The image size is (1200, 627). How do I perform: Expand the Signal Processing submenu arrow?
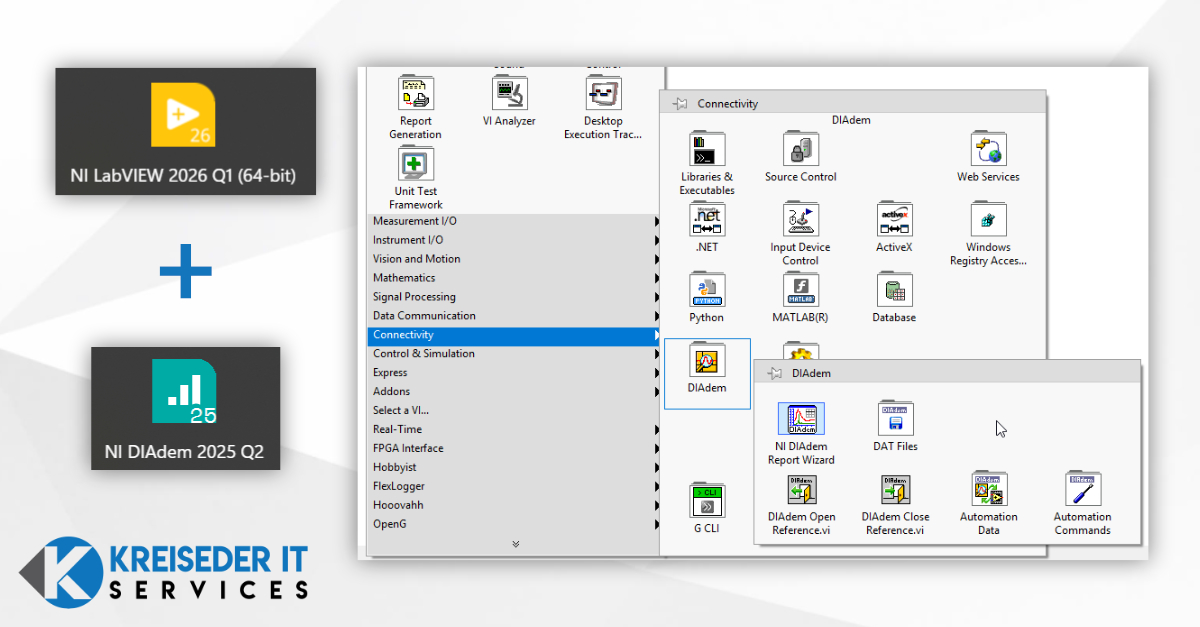pyautogui.click(x=657, y=297)
